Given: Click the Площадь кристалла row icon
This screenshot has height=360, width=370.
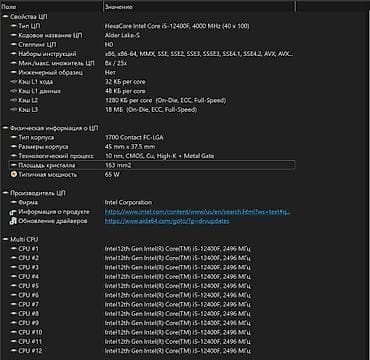Looking at the screenshot, I should pyautogui.click(x=14, y=165).
